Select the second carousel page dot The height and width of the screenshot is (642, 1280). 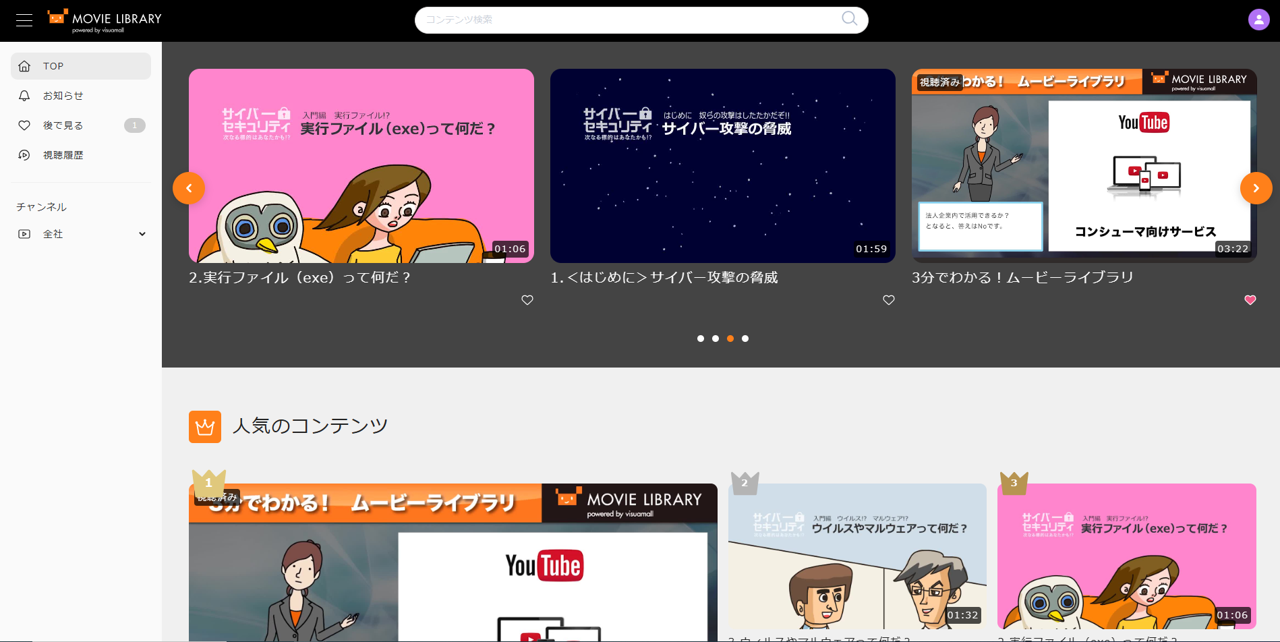[715, 339]
